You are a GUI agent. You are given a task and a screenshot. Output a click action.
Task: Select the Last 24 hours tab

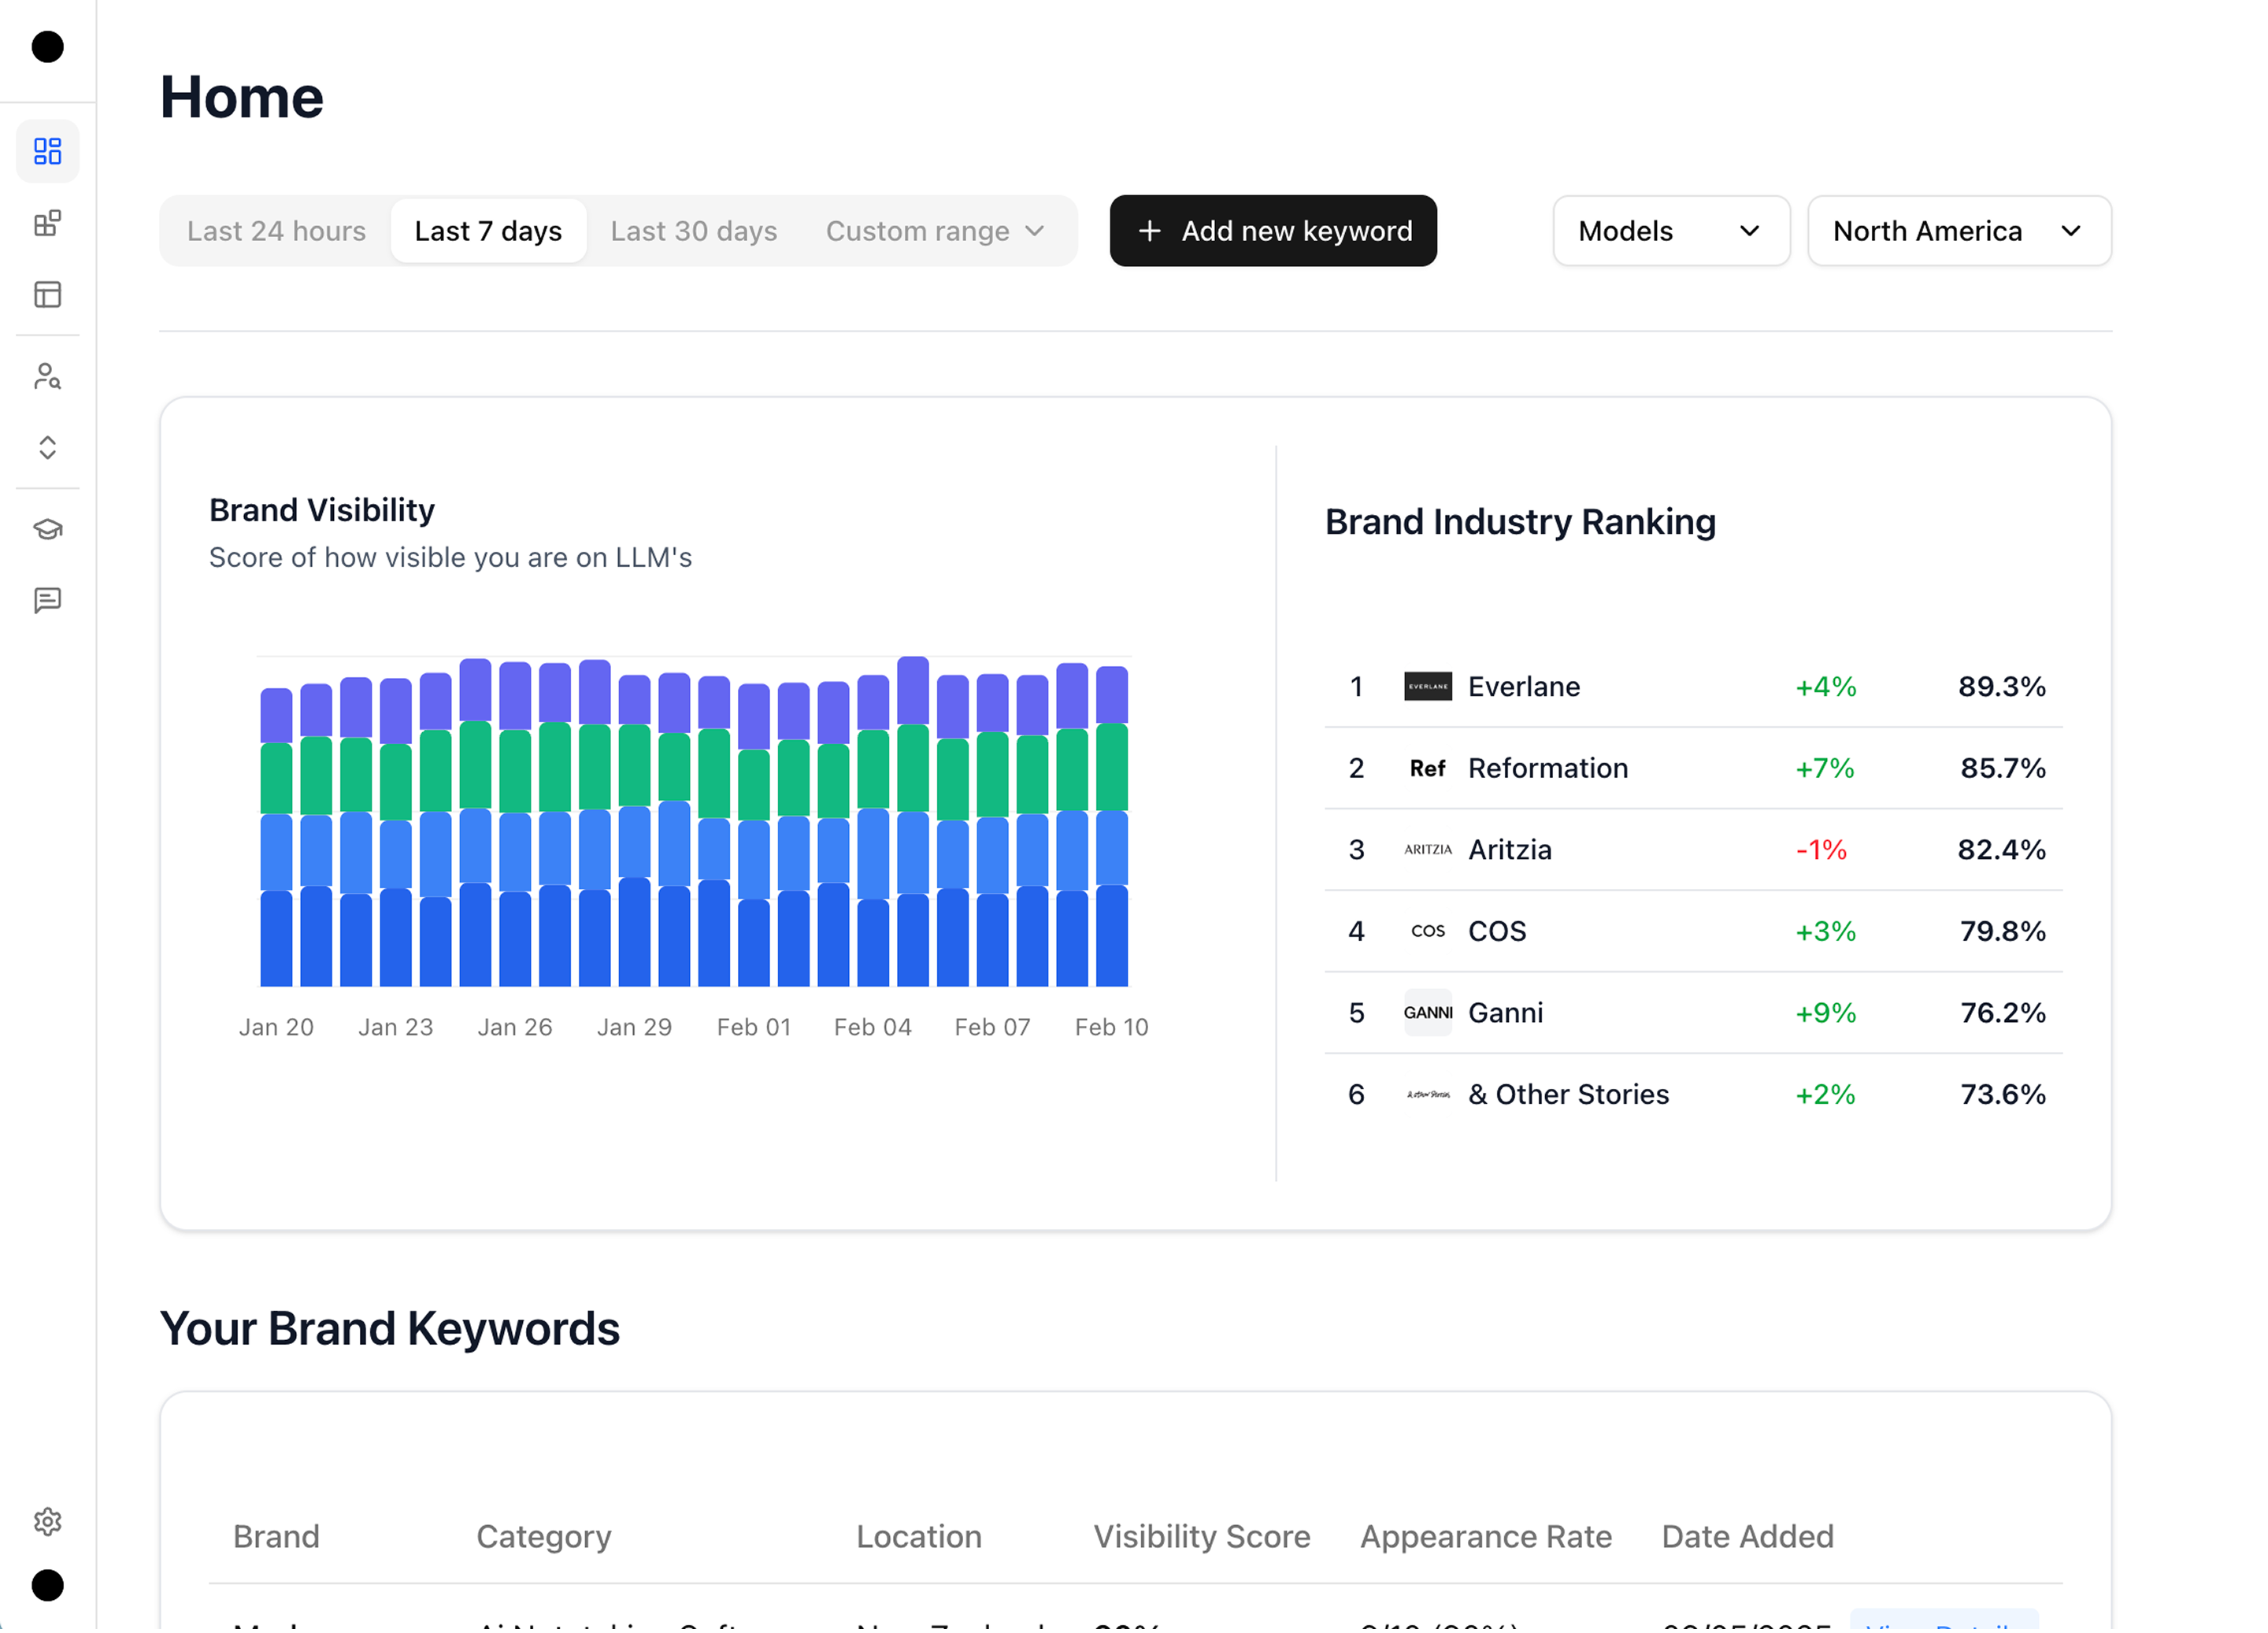pos(277,232)
